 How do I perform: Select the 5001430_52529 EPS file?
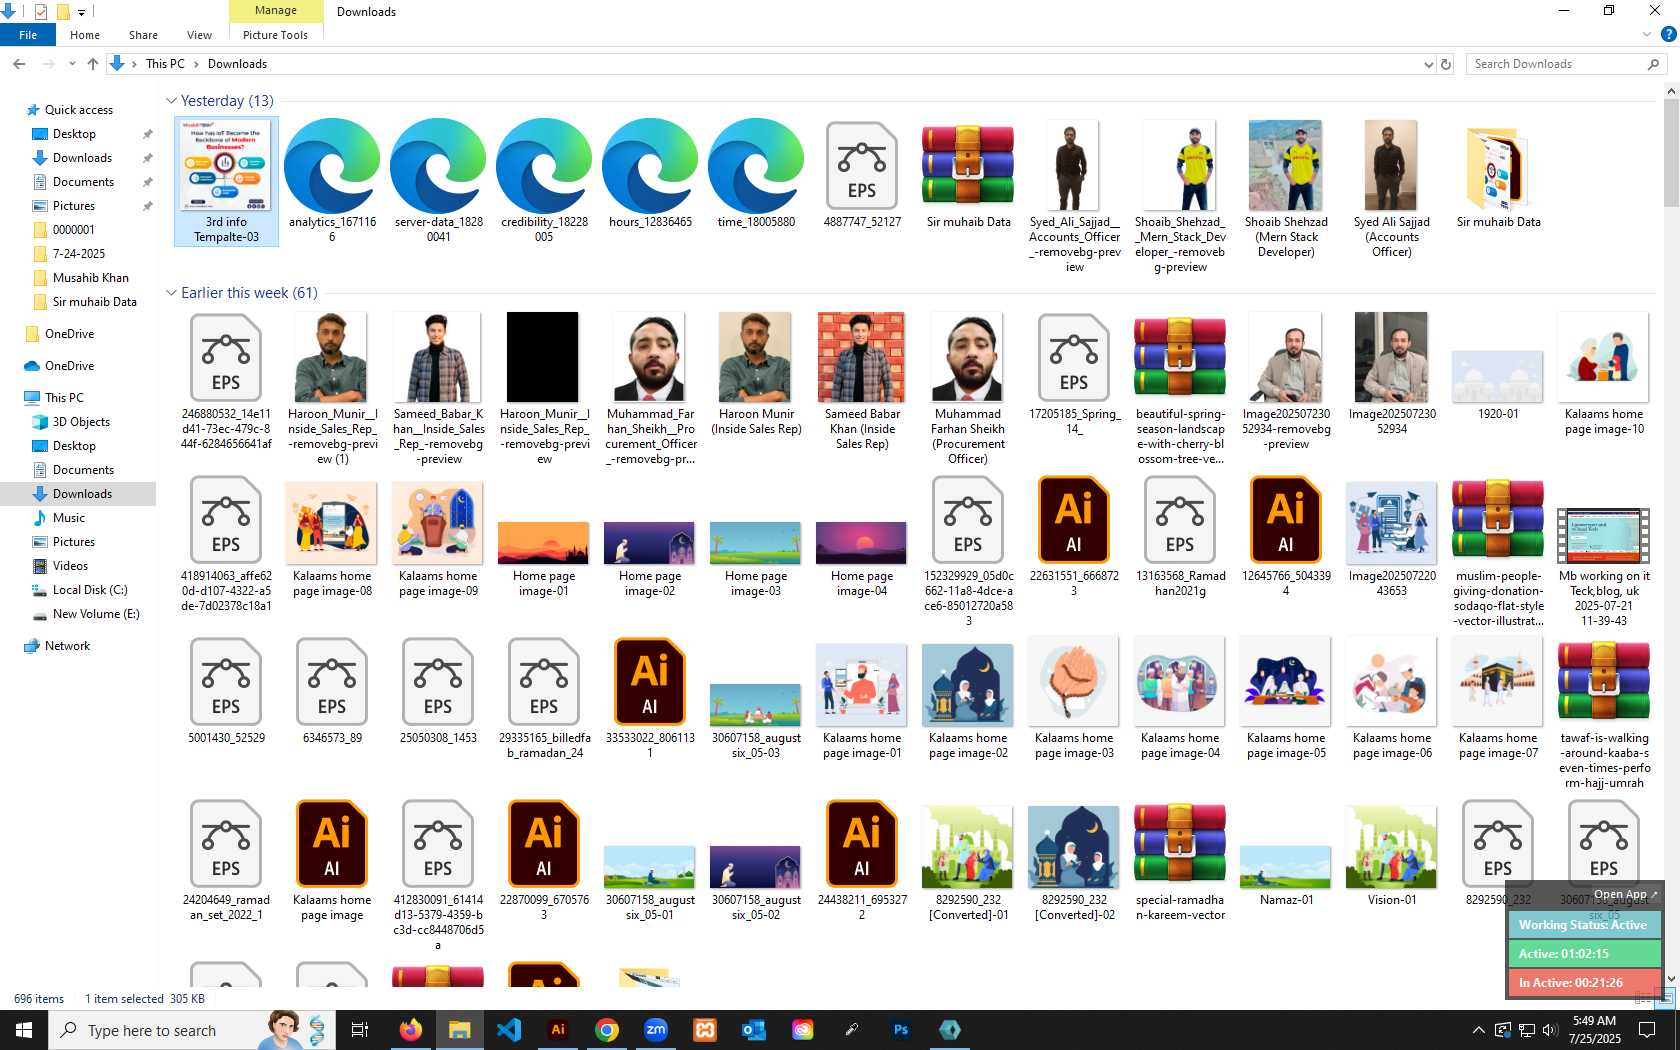226,682
